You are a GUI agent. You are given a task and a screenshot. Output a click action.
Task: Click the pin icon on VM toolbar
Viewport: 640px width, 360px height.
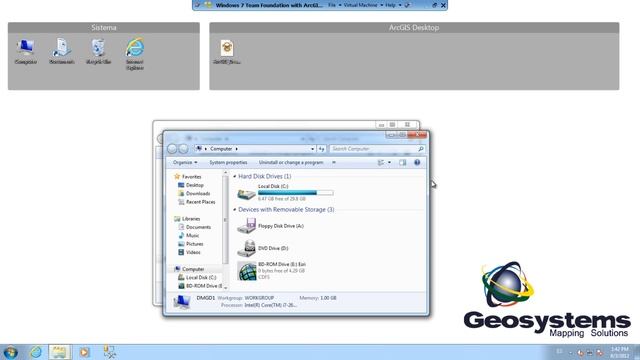pos(198,5)
